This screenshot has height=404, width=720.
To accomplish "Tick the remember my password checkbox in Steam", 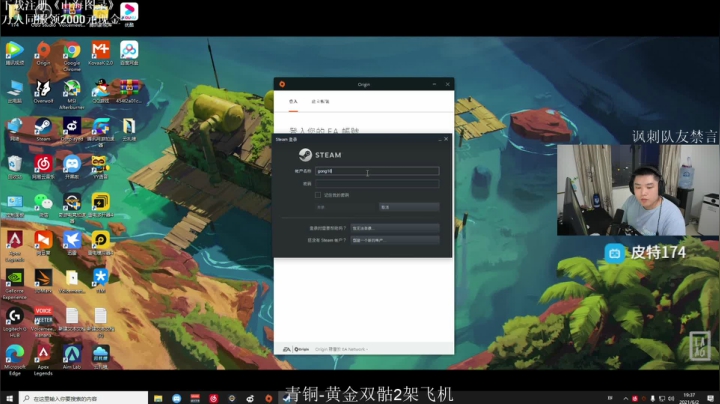I will coord(318,195).
